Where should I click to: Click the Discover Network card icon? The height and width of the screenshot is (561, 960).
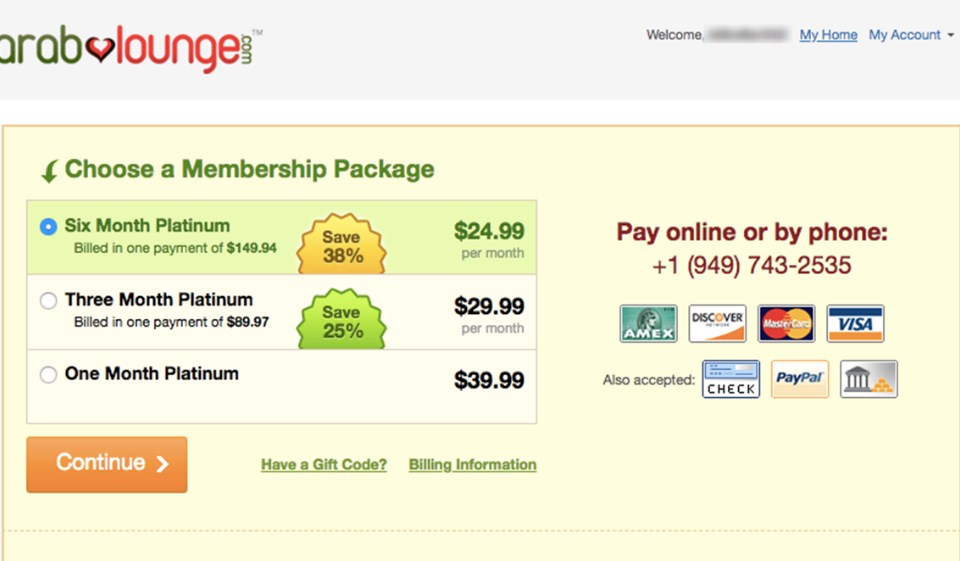(717, 323)
